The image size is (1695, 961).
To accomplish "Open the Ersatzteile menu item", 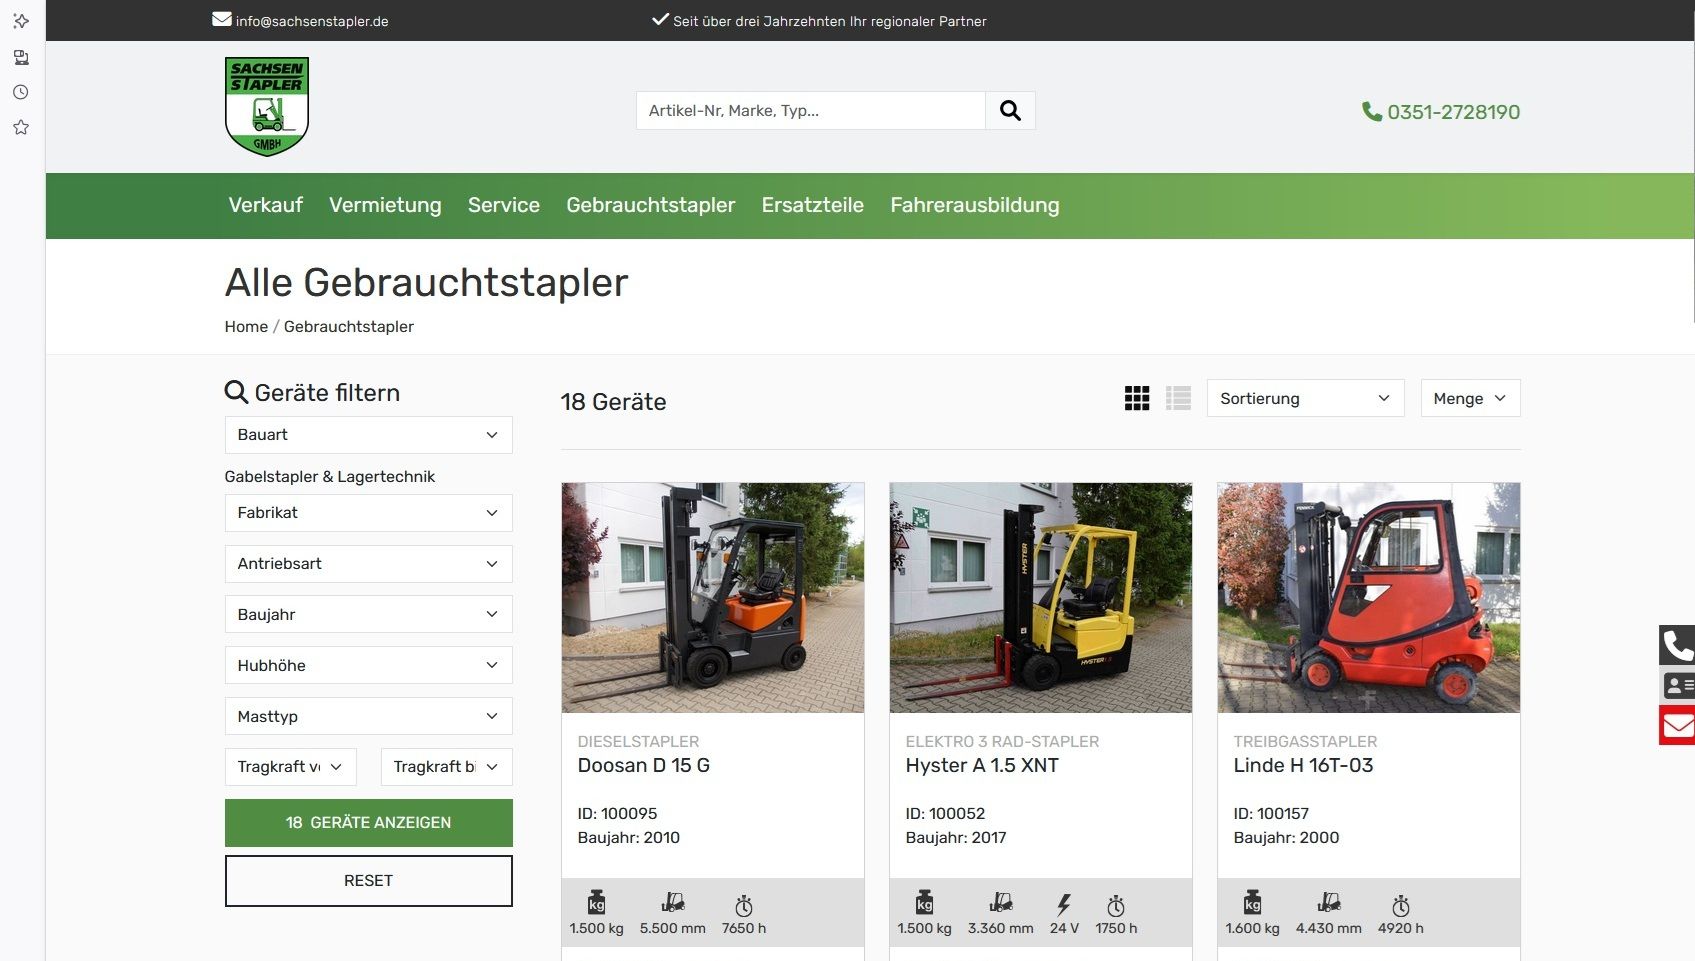I will click(813, 205).
